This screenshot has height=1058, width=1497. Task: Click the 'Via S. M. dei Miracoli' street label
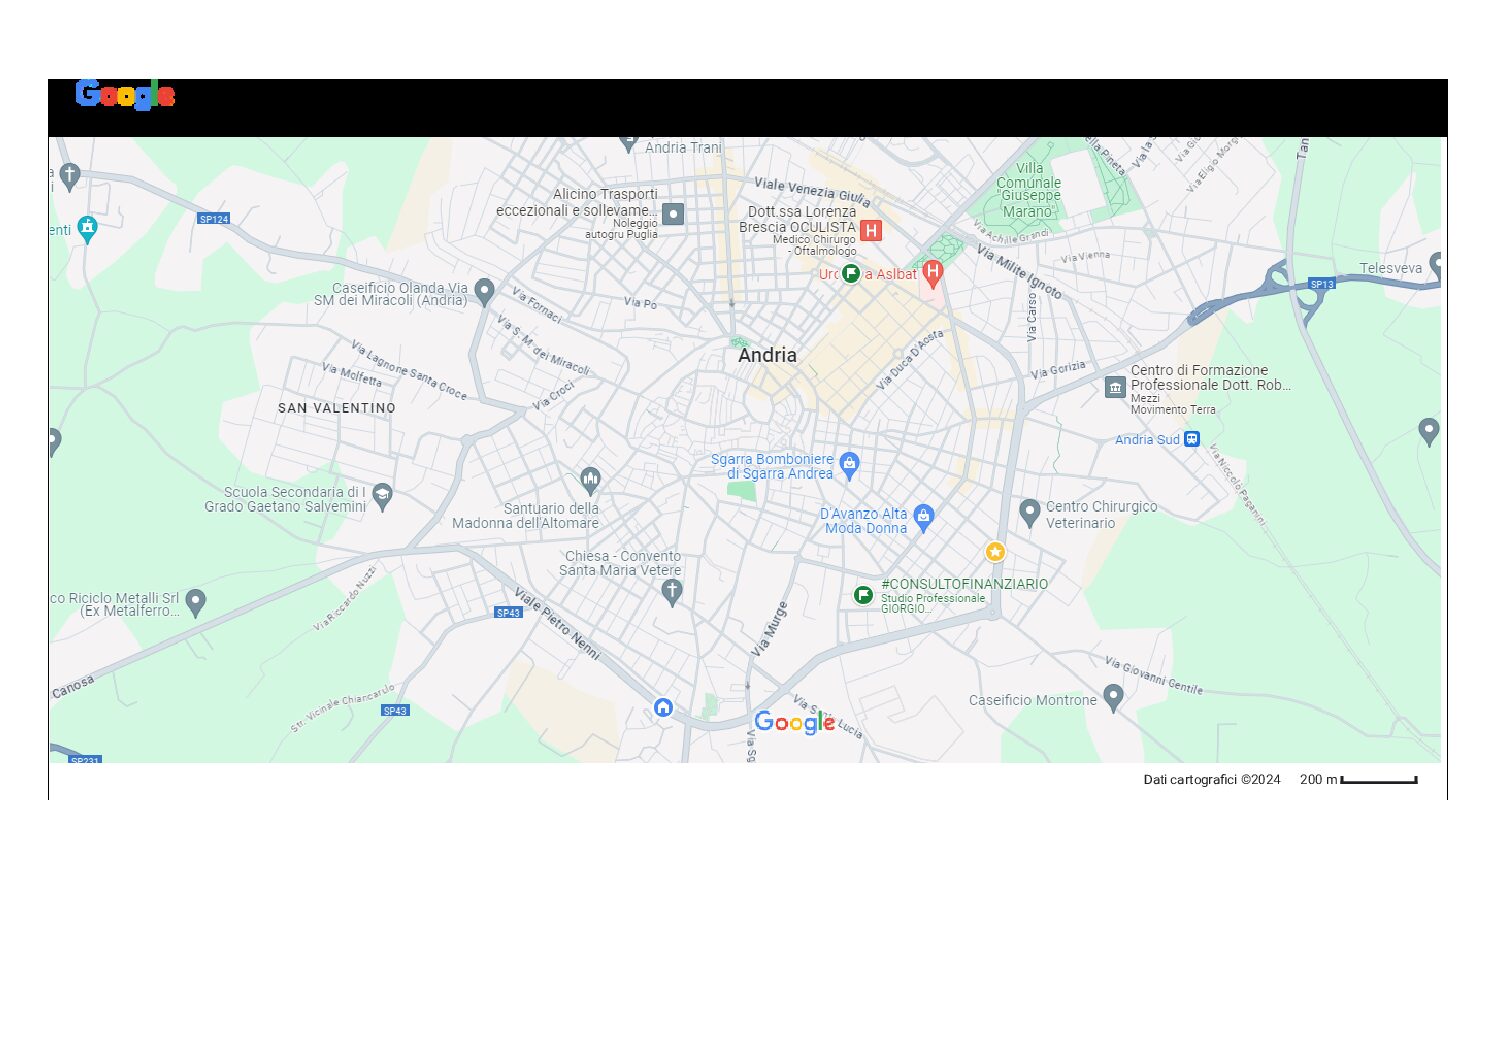click(x=543, y=346)
